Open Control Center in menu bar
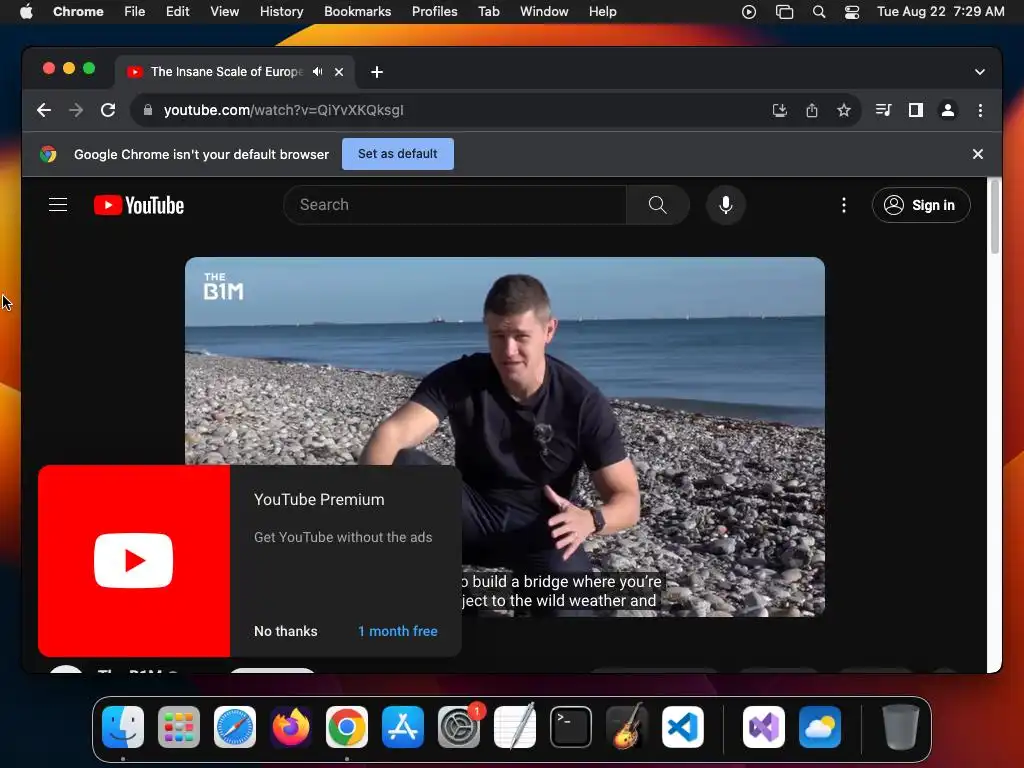 852,12
